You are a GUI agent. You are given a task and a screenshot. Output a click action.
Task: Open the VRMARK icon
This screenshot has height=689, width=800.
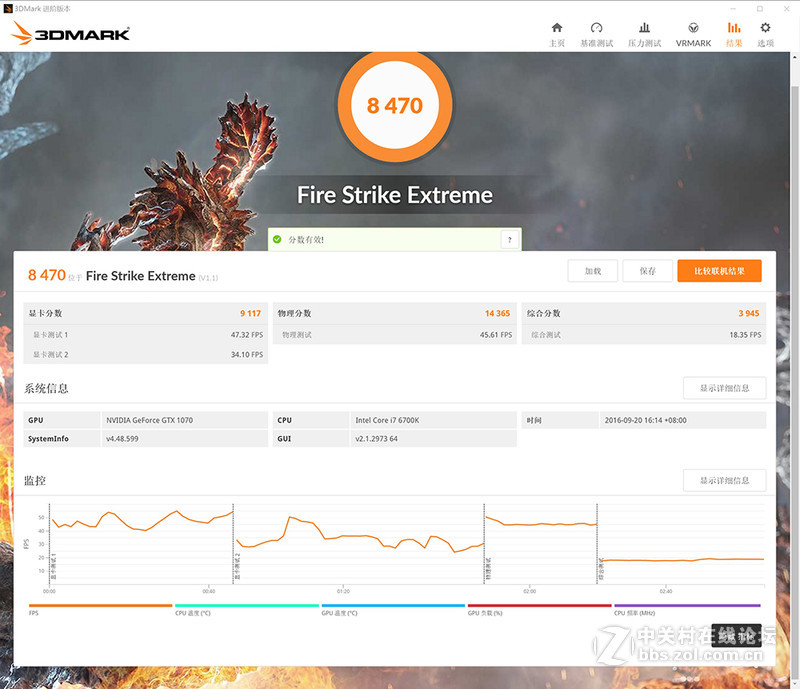pos(693,28)
